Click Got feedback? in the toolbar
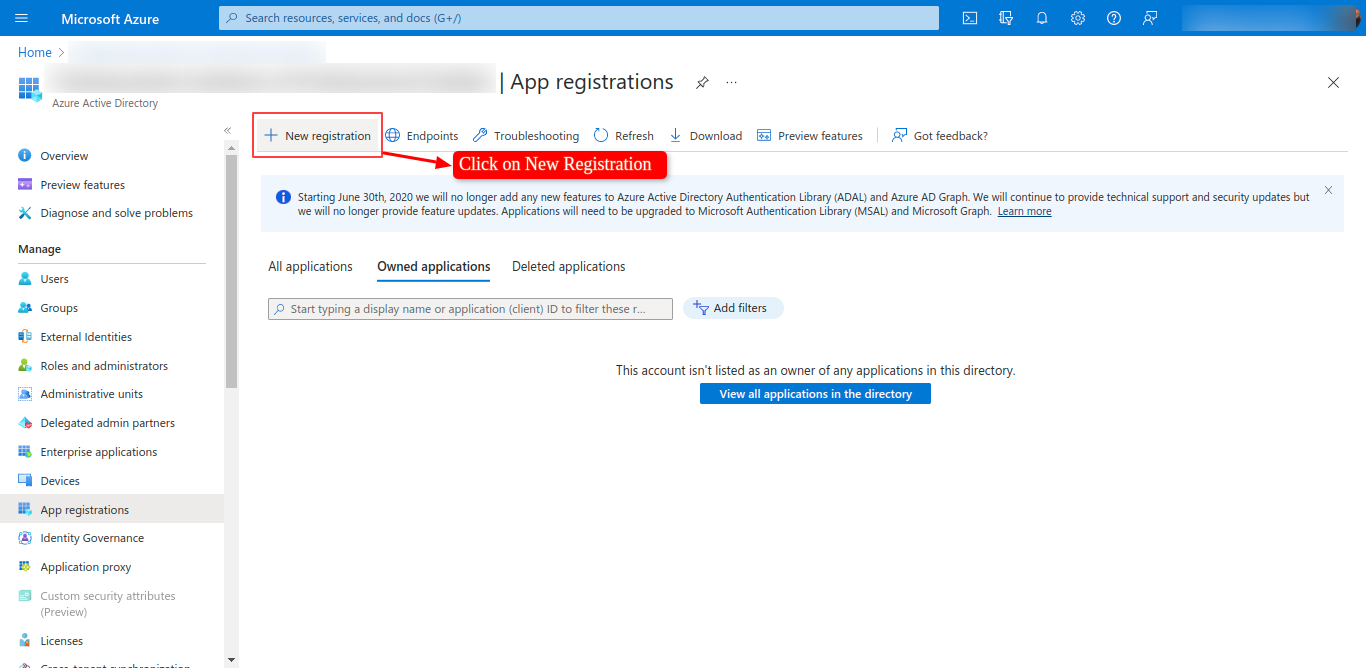Screen dimensions: 1366x668 pos(940,136)
